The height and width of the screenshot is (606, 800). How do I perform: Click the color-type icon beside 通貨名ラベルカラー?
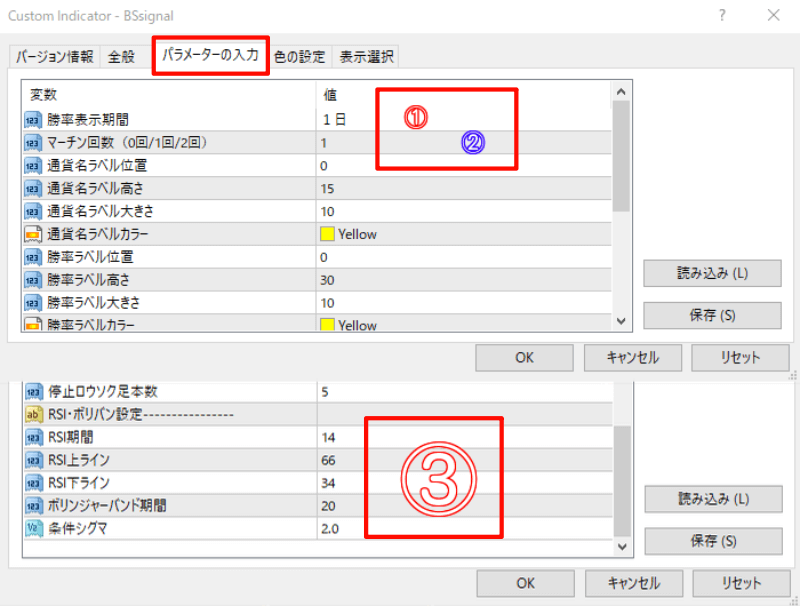33,234
